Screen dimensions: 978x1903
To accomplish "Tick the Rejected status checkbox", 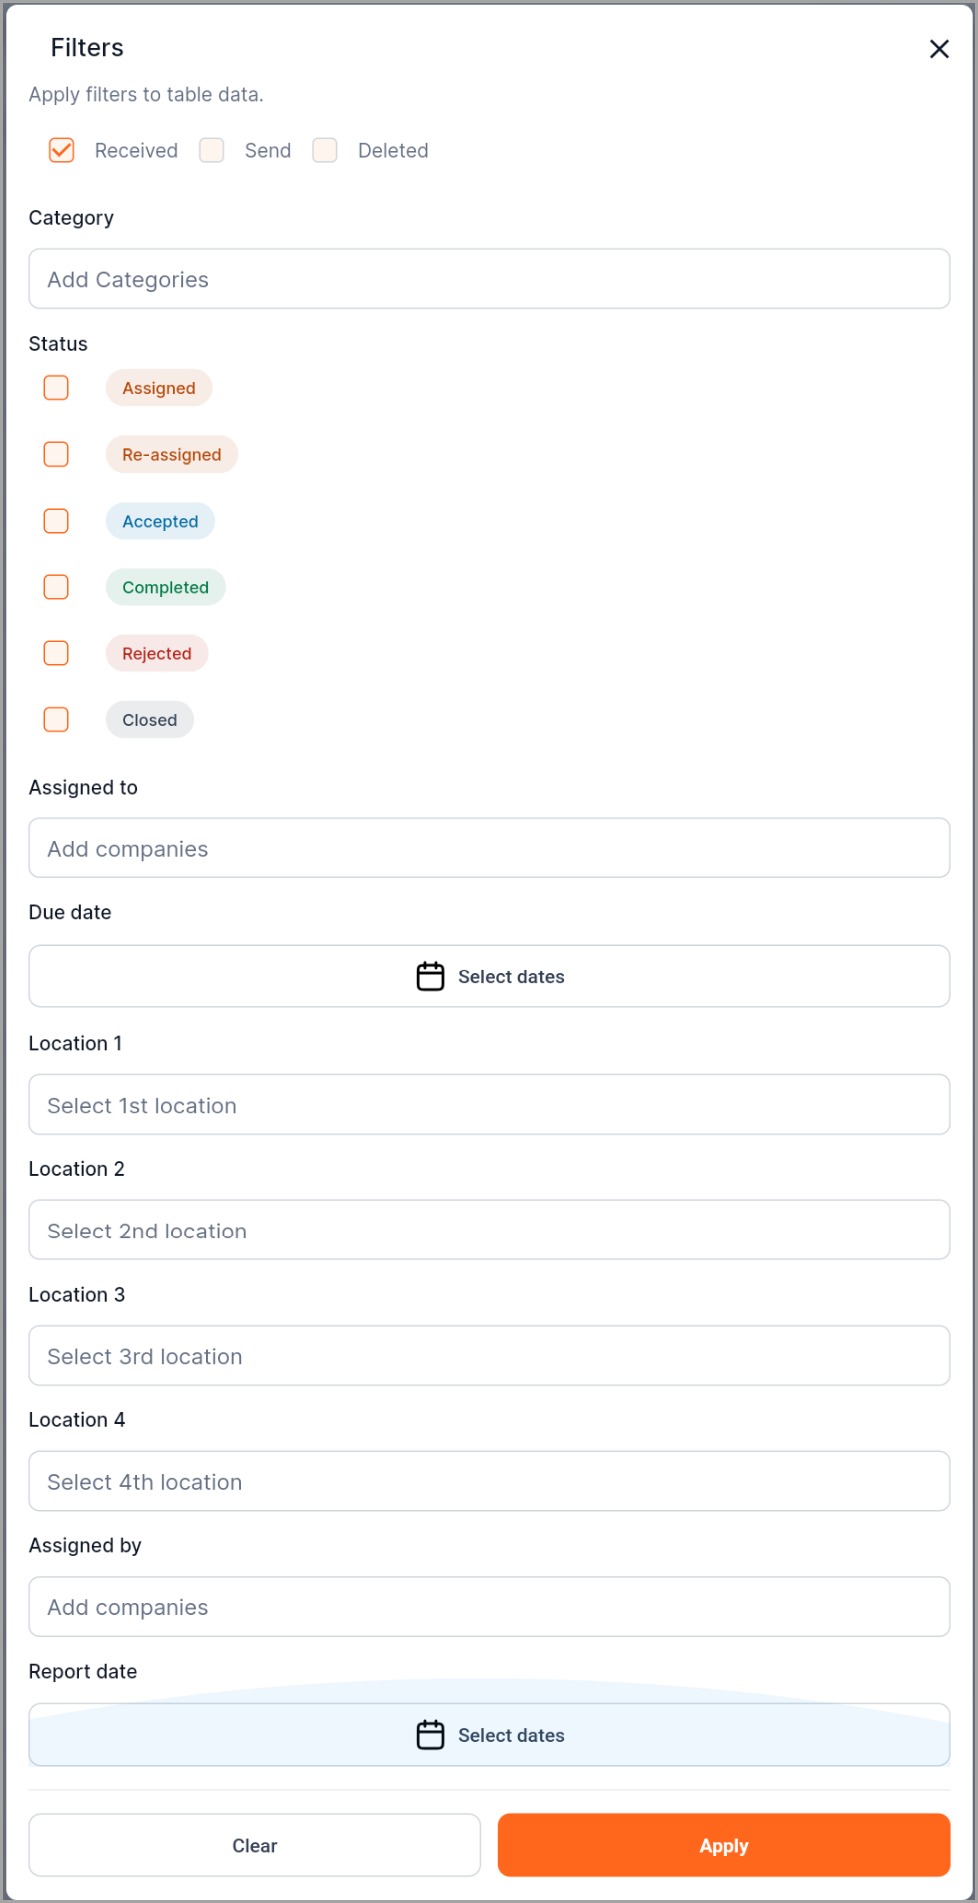I will point(56,653).
